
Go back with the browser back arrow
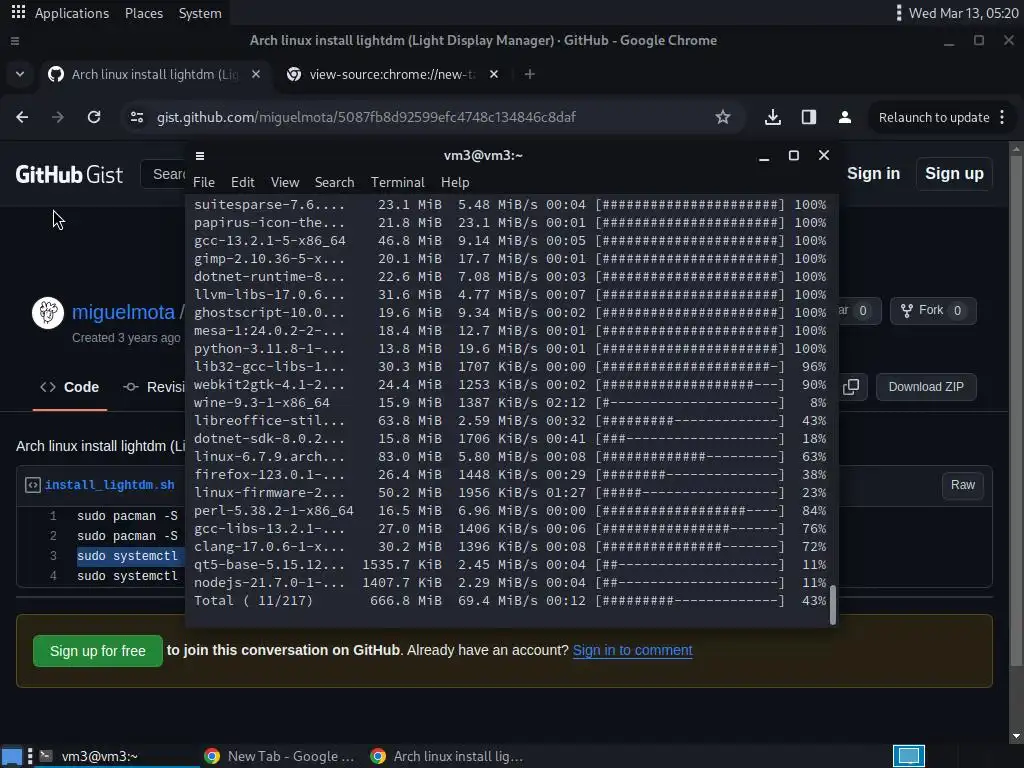(22, 118)
